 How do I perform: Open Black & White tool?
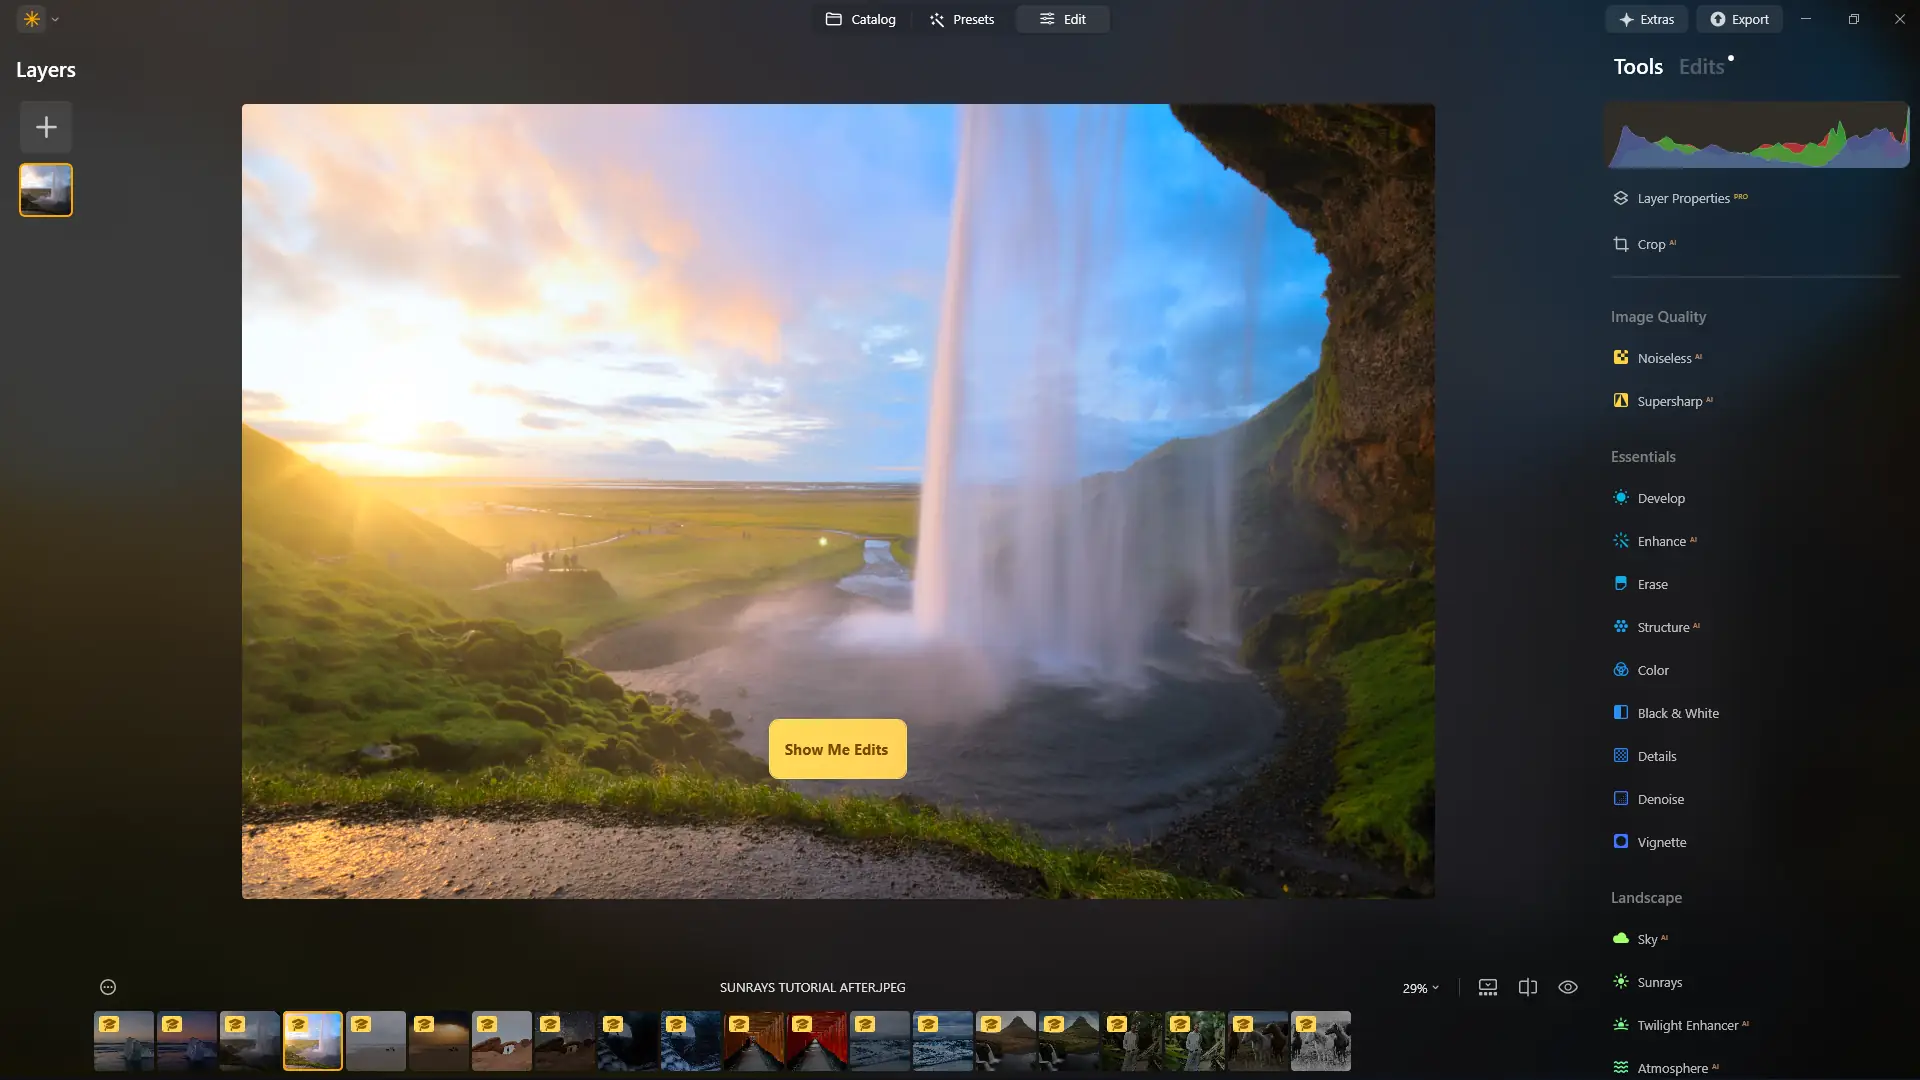1677,713
